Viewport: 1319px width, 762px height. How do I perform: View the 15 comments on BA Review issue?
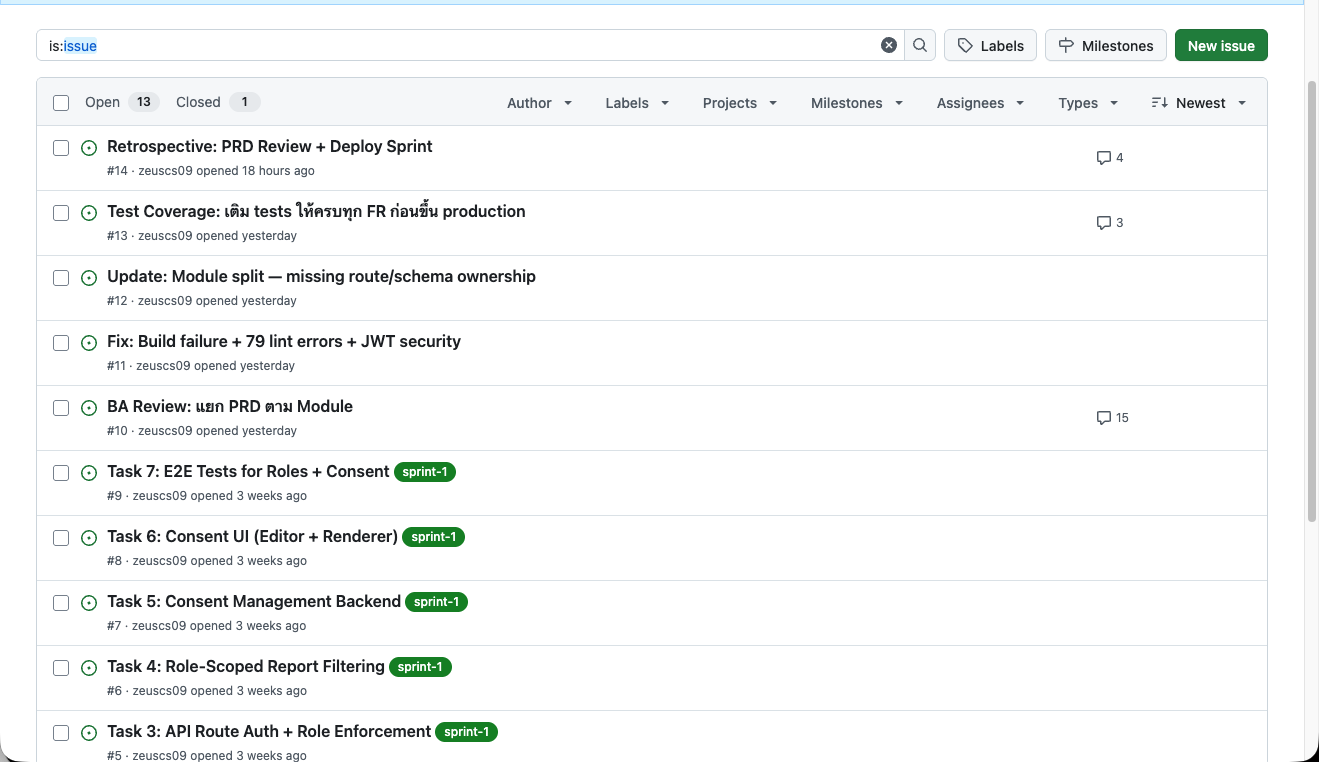[x=1112, y=417]
